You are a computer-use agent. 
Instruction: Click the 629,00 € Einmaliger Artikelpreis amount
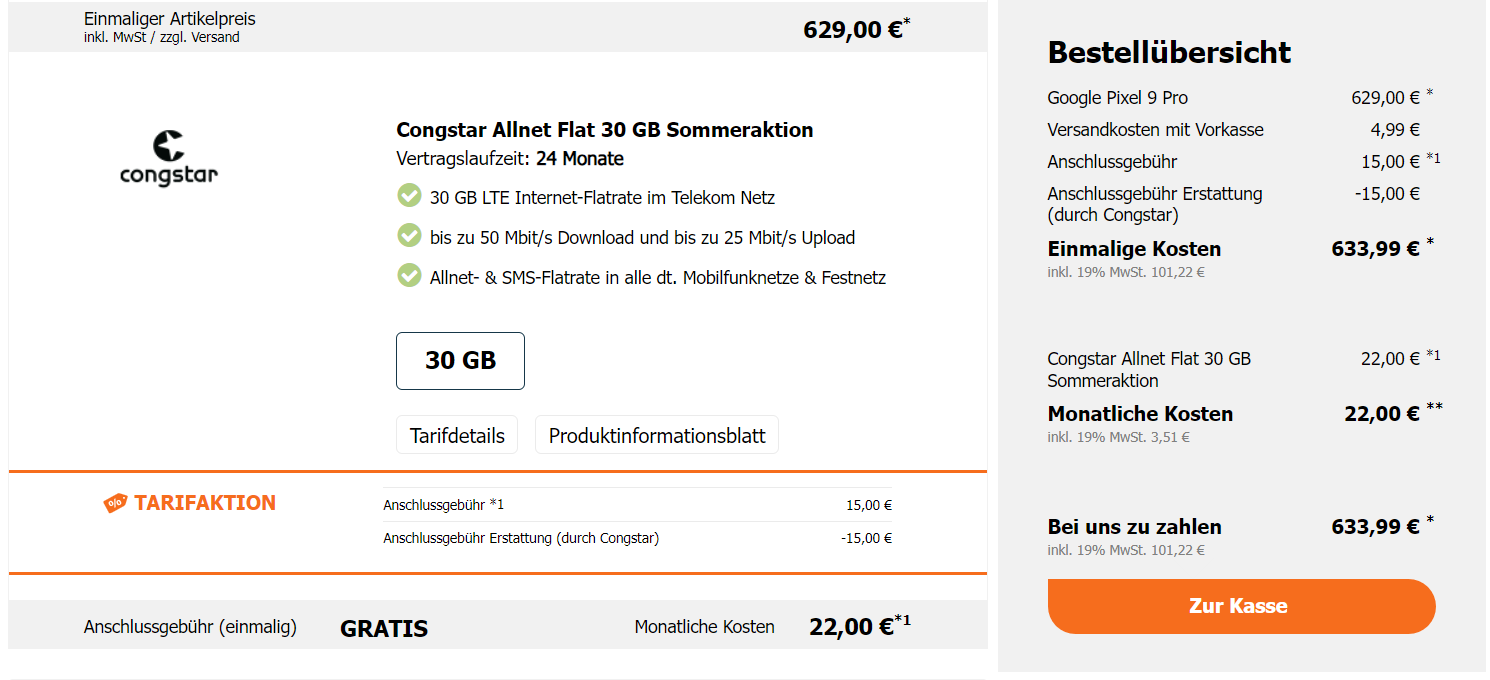click(x=853, y=30)
